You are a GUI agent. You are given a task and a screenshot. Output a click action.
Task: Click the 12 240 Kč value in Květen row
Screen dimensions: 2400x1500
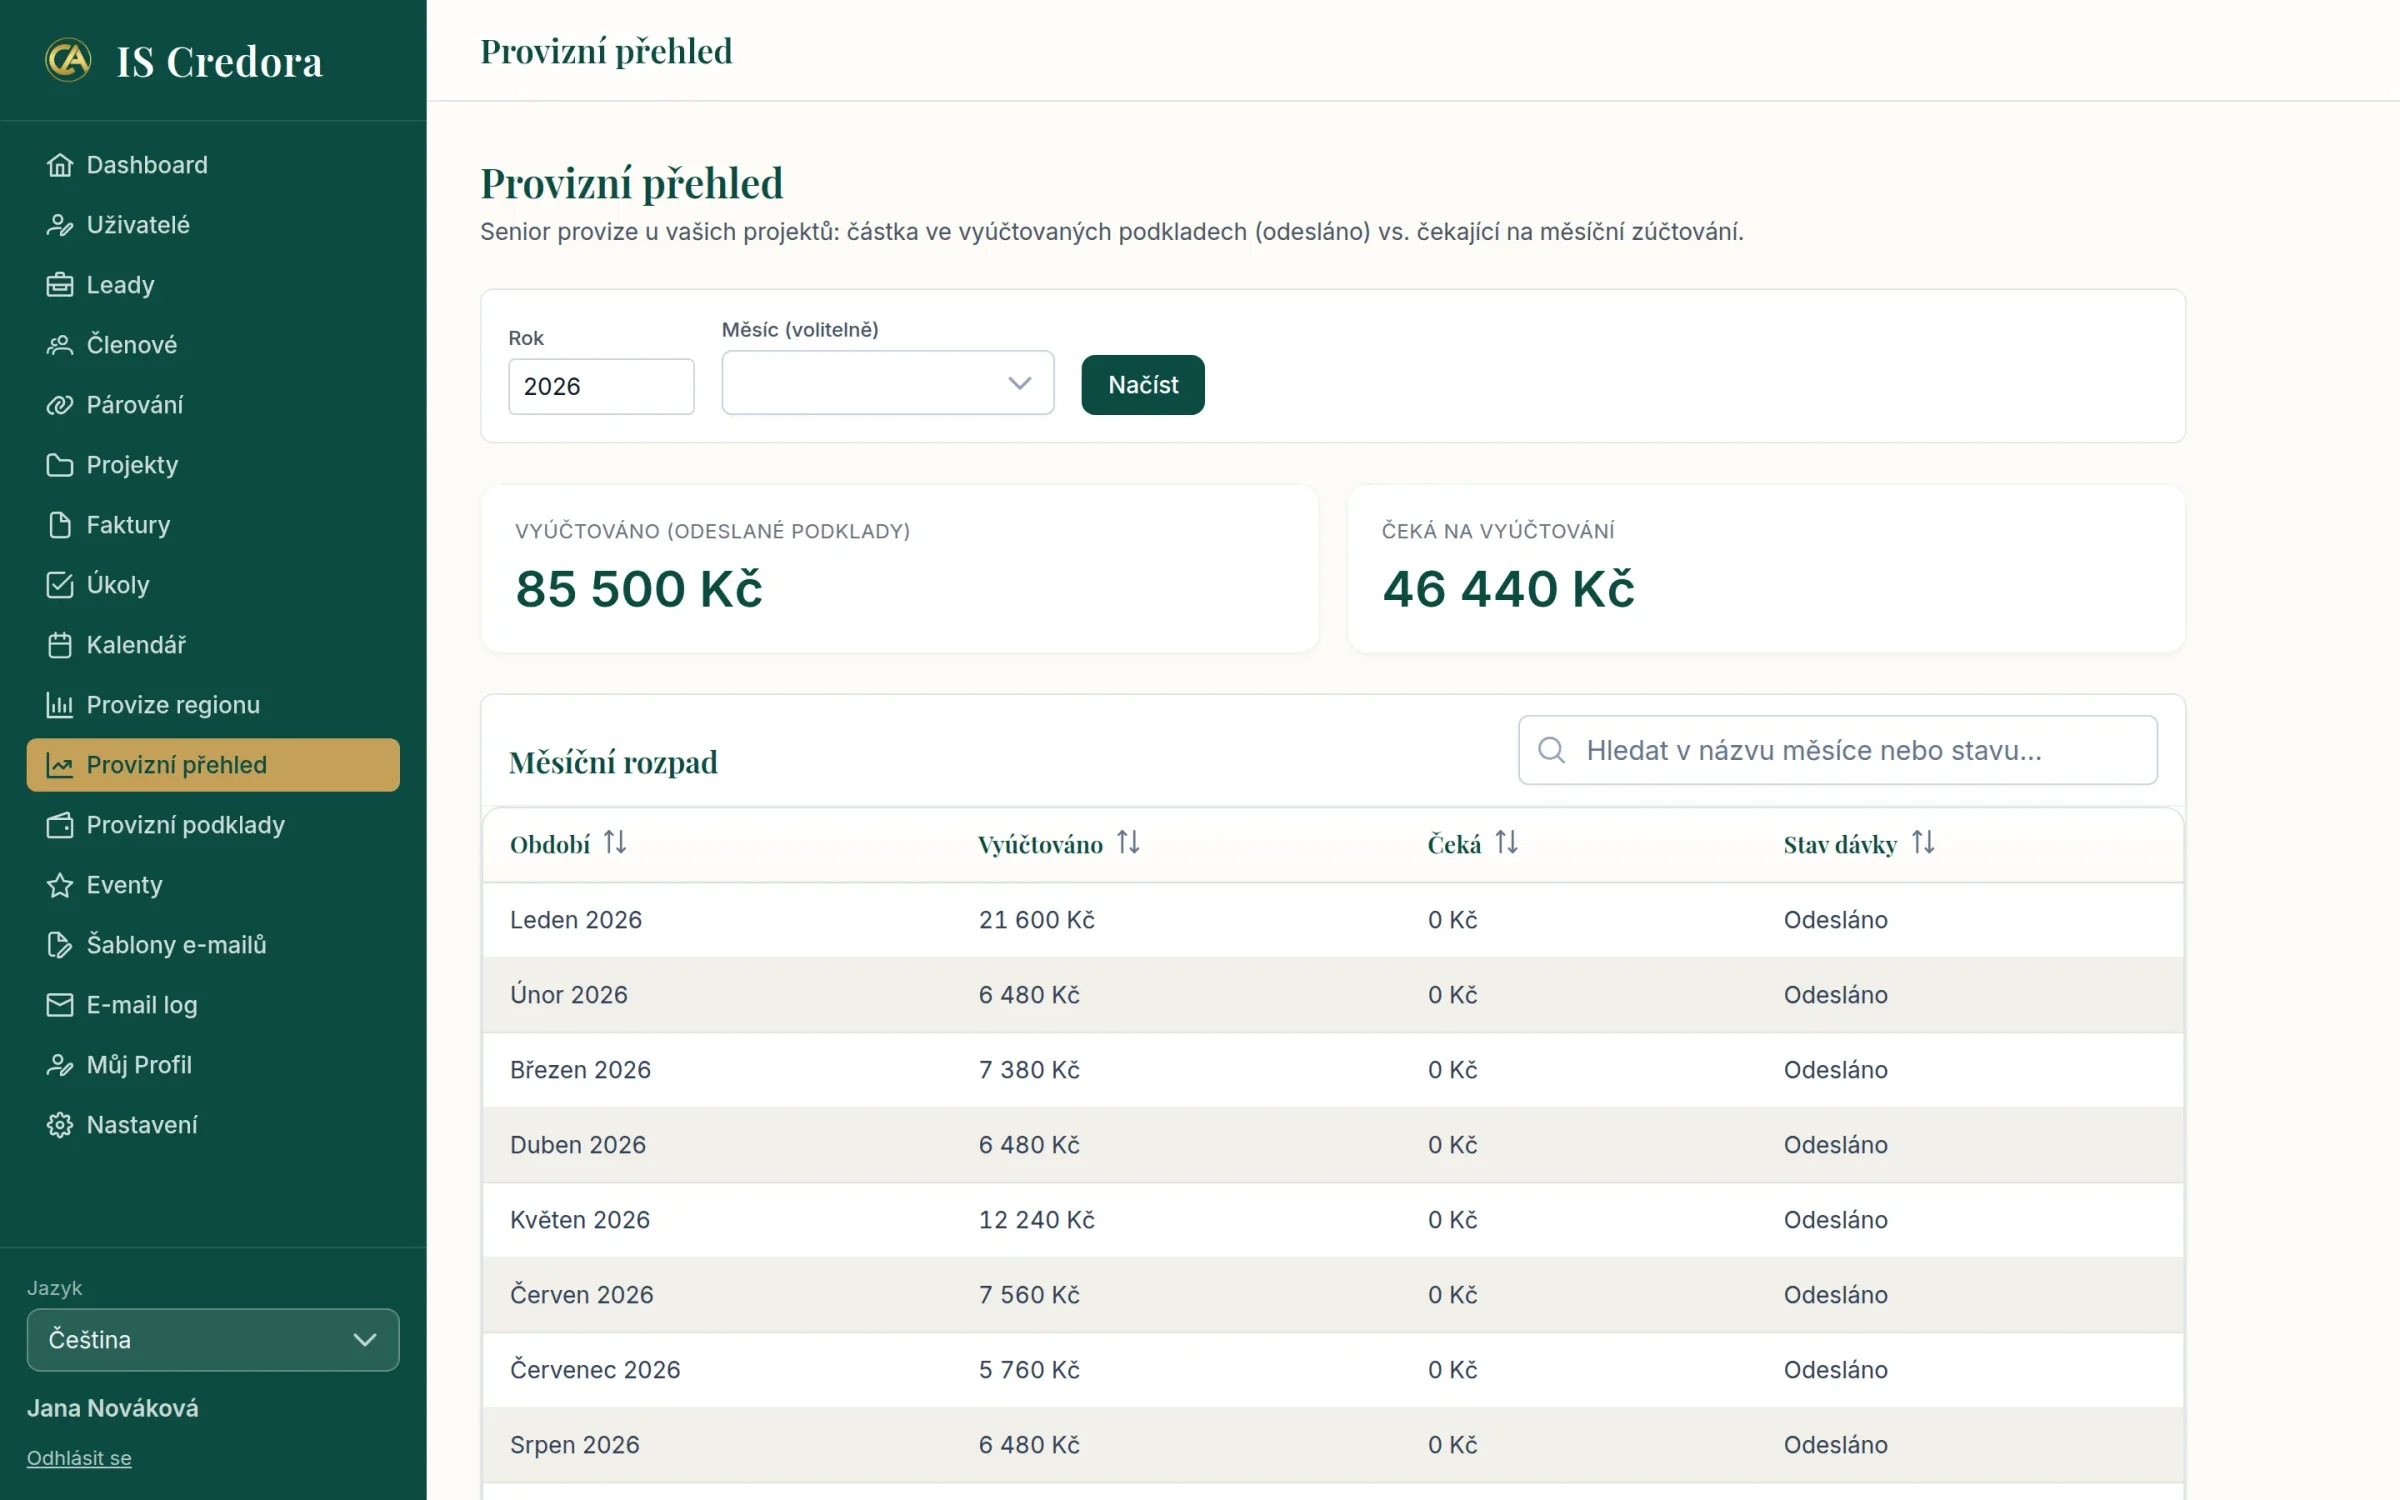coord(1037,1220)
